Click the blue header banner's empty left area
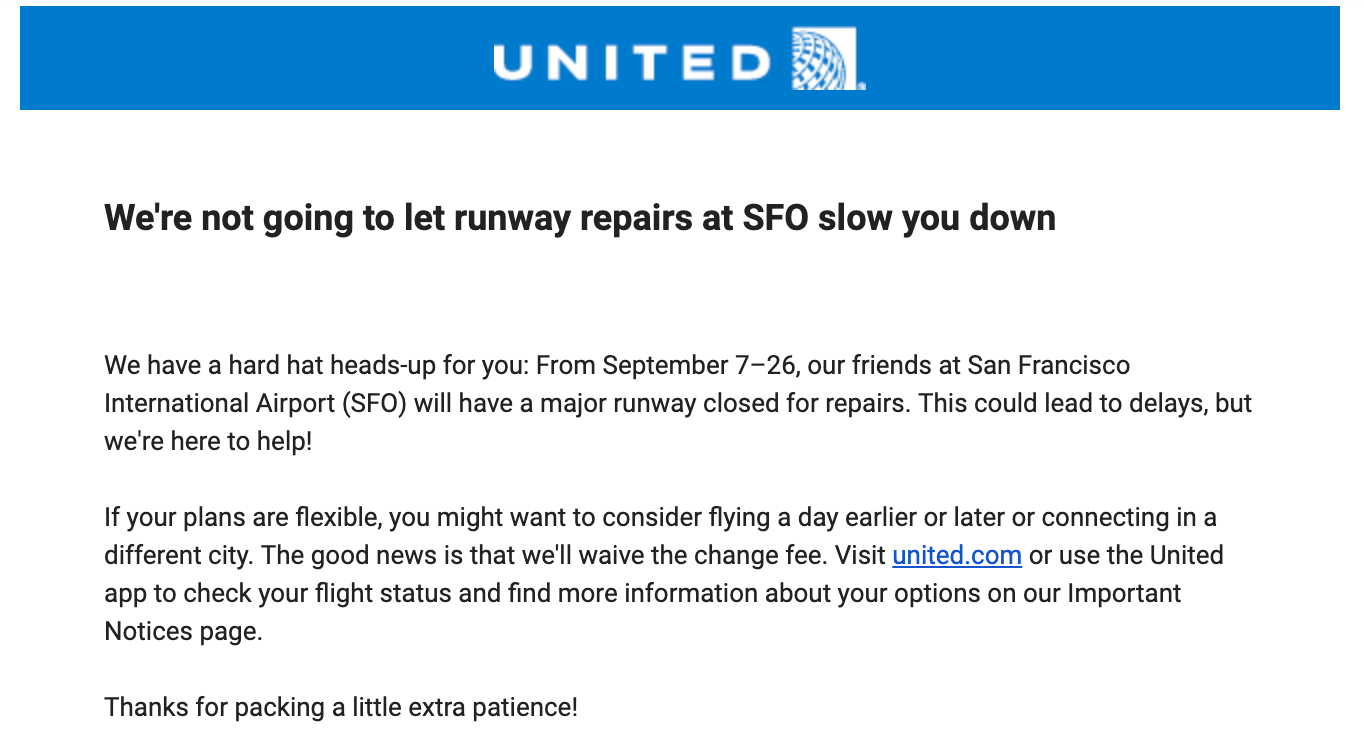Image resolution: width=1364 pixels, height=752 pixels. 250,58
